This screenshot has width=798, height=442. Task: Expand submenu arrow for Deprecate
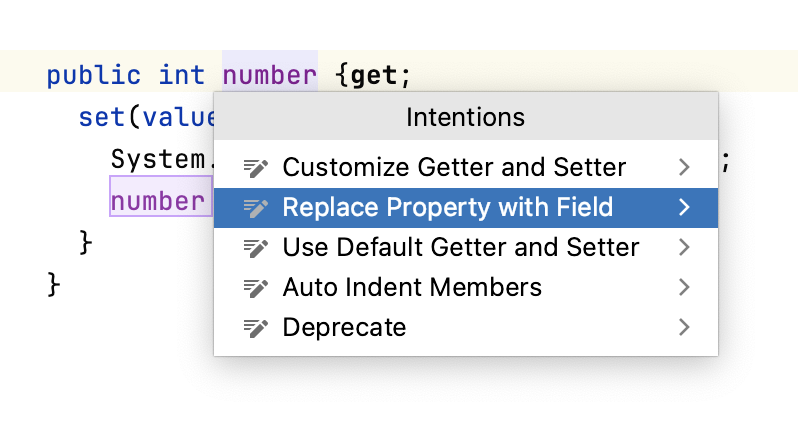point(684,327)
